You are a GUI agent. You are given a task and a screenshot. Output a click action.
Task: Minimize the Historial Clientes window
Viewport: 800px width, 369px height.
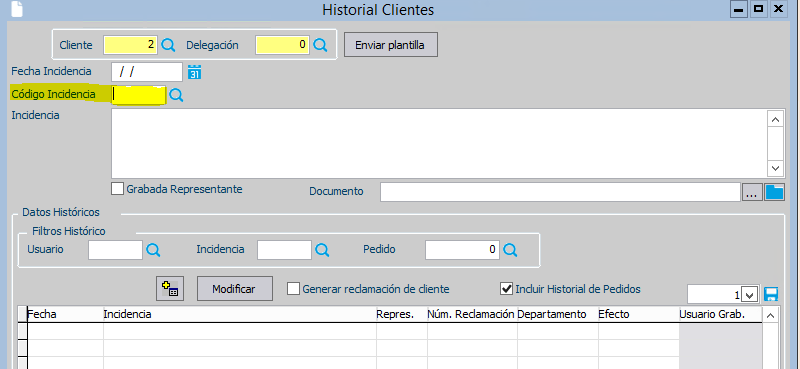(x=738, y=9)
